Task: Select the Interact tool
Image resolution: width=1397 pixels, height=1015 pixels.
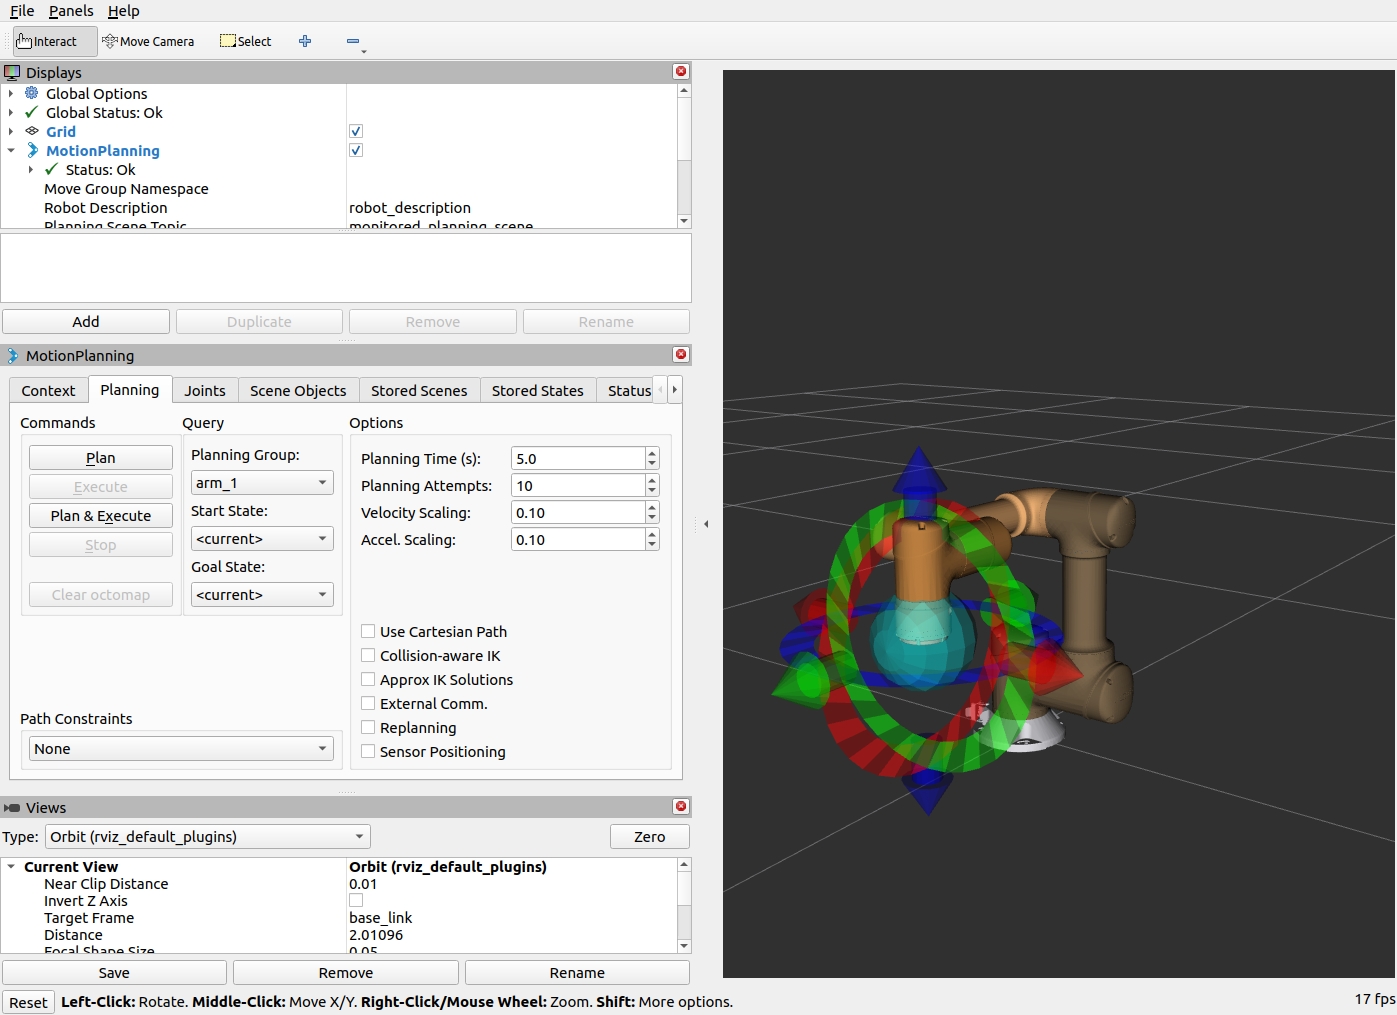Action: (55, 41)
